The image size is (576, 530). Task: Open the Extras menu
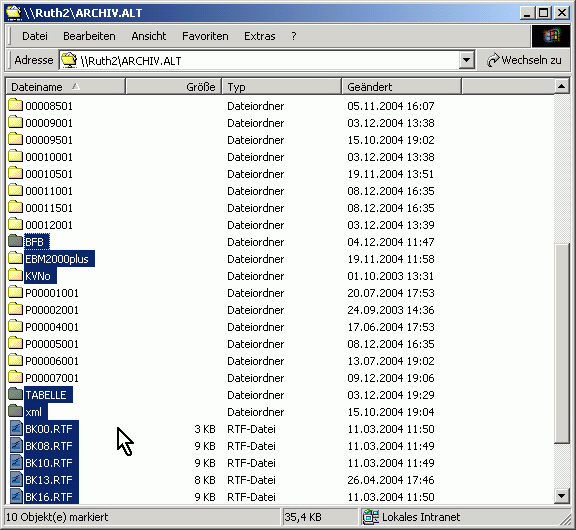[260, 36]
